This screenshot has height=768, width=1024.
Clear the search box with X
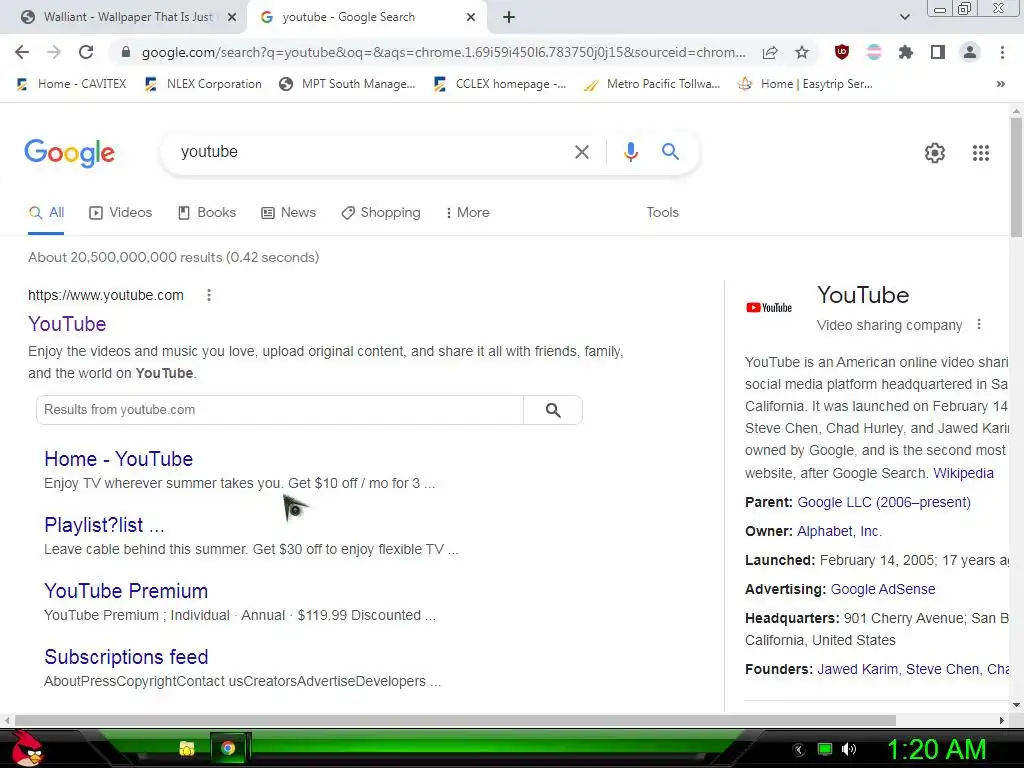click(581, 152)
